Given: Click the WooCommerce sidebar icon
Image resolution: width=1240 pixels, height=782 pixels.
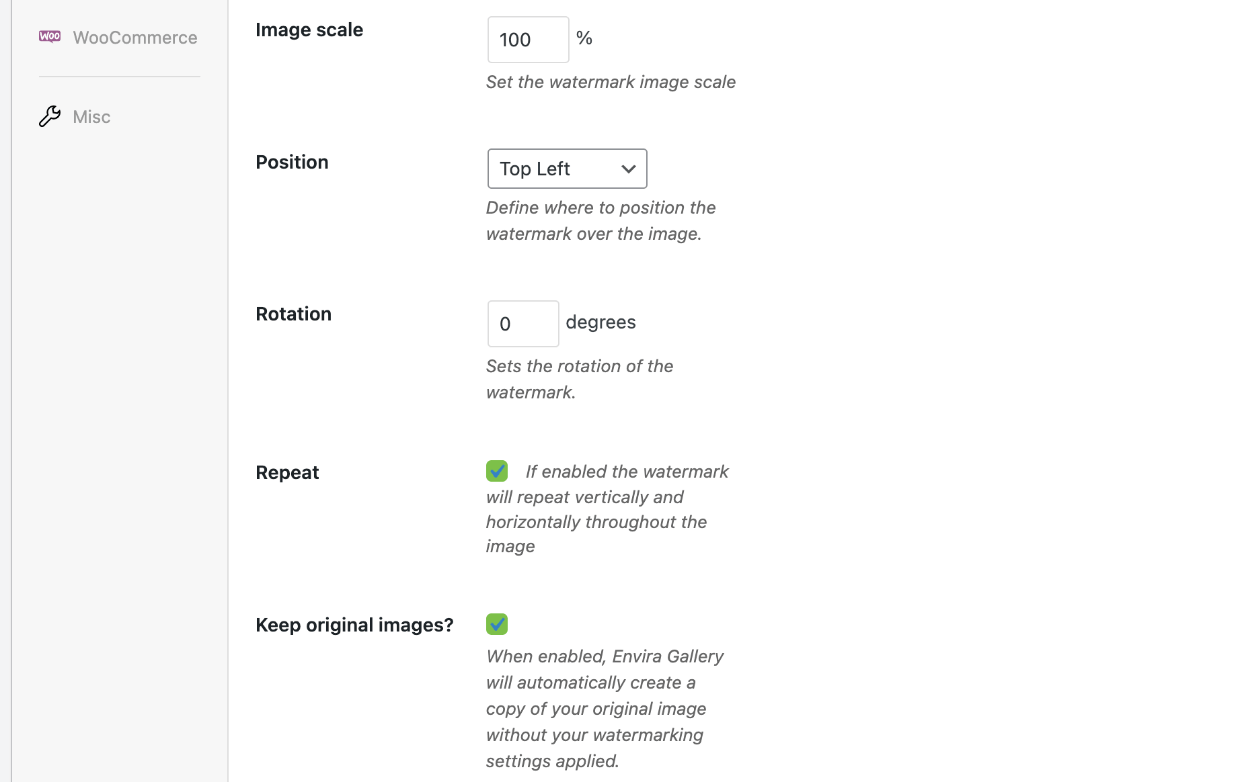Looking at the screenshot, I should coord(48,36).
